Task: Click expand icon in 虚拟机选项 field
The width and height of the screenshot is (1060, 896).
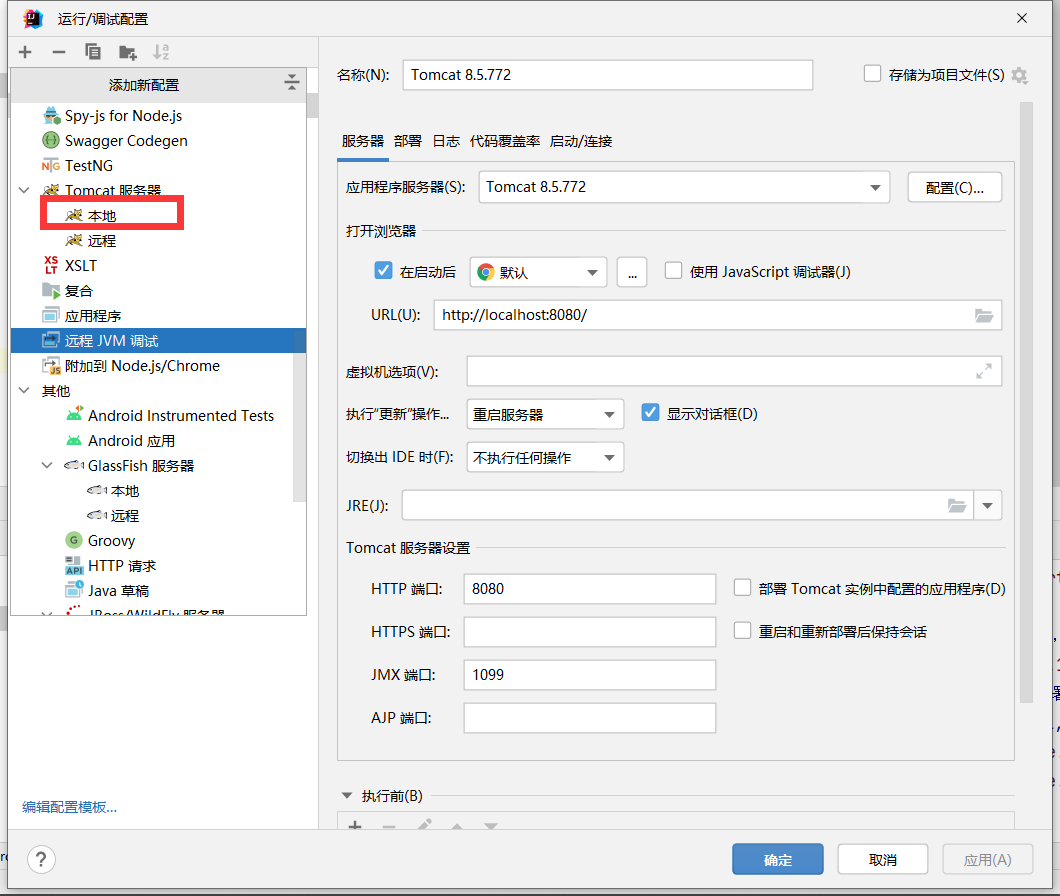Action: [x=984, y=371]
